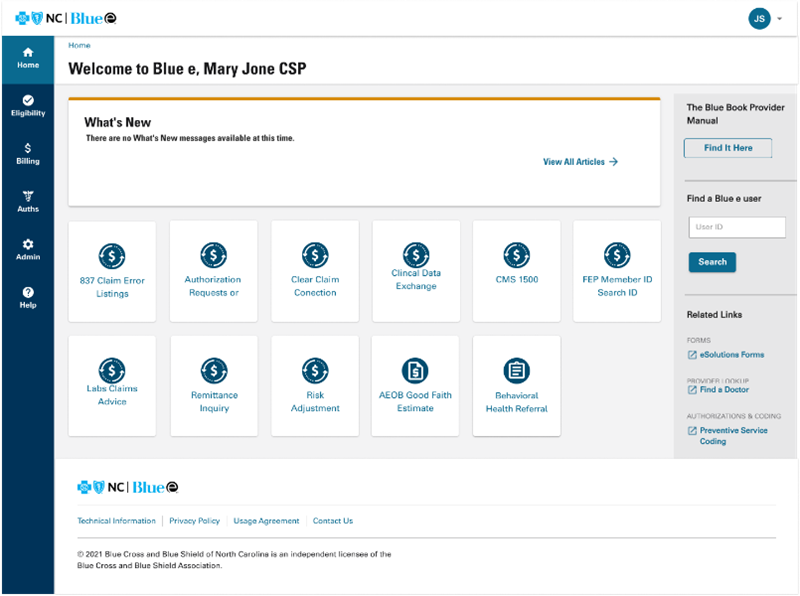
Task: Open the Remittance Inquiry tile
Action: coord(214,386)
